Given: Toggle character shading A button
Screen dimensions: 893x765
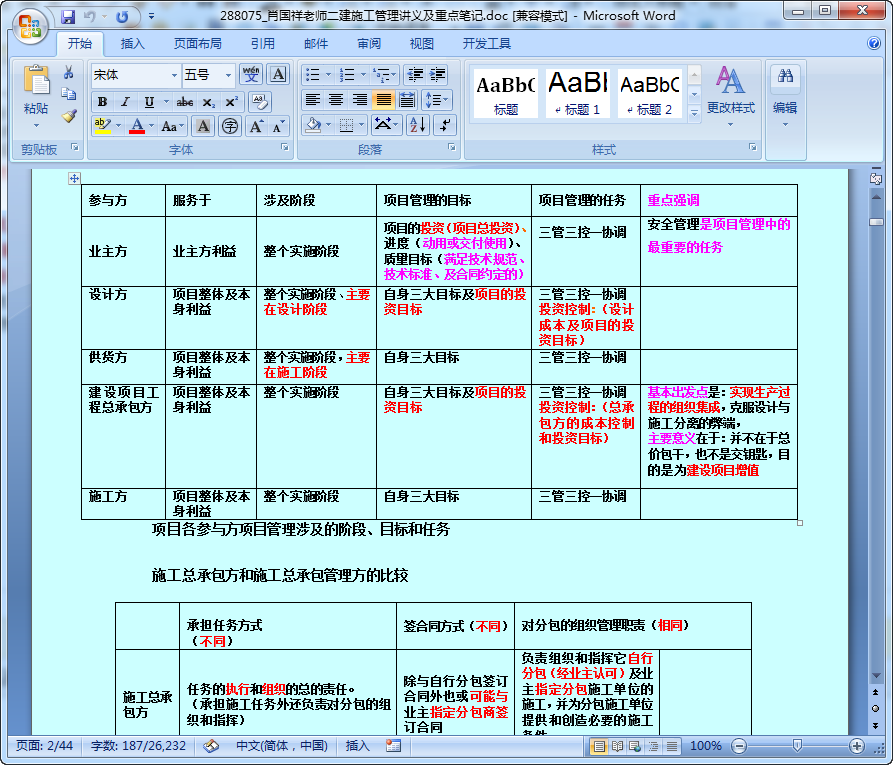Looking at the screenshot, I should (x=203, y=126).
